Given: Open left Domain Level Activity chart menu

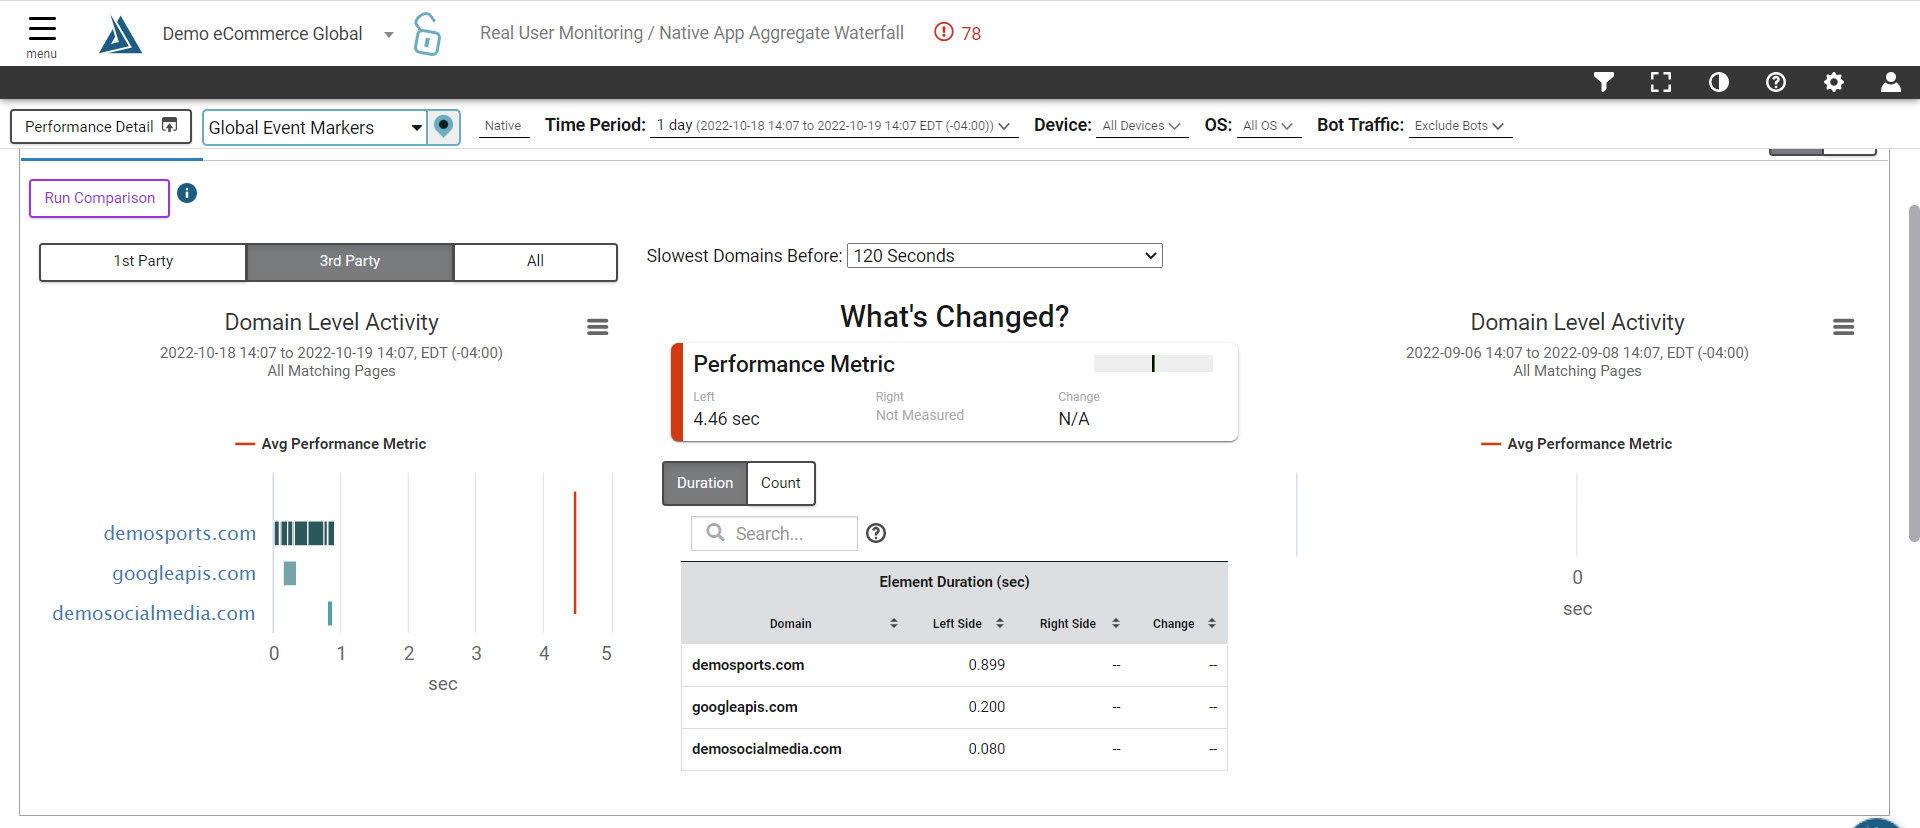Looking at the screenshot, I should tap(598, 327).
